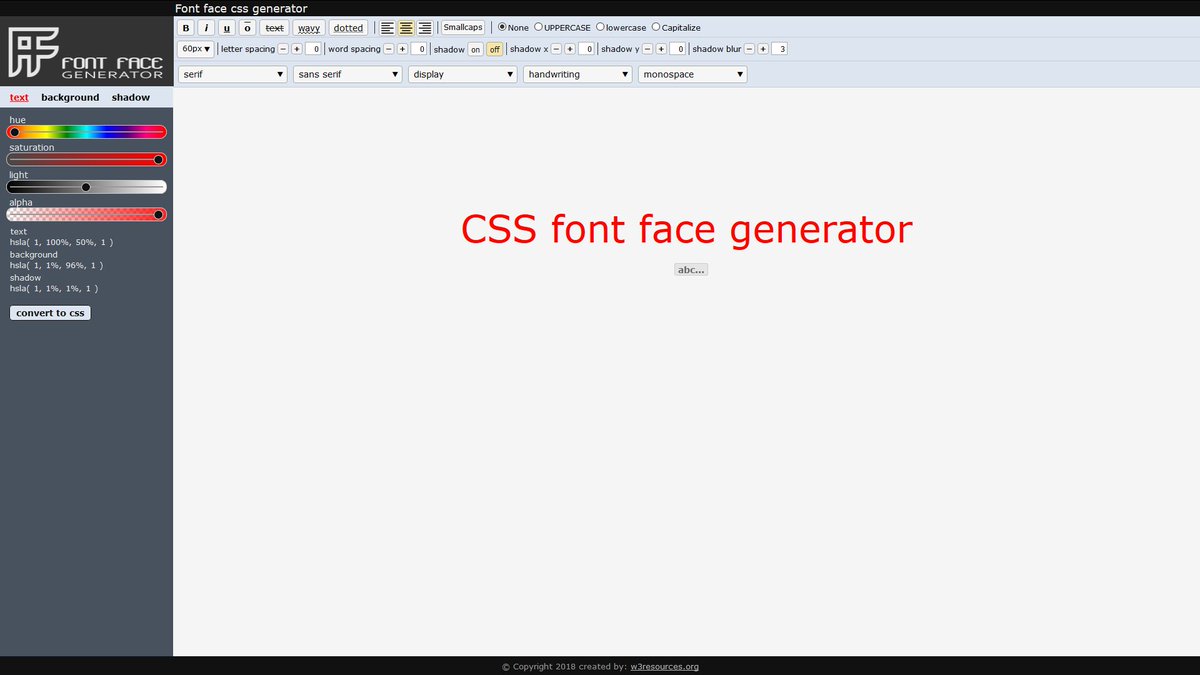Viewport: 1200px width, 675px height.
Task: Switch to the shadow color tab
Action: point(130,97)
